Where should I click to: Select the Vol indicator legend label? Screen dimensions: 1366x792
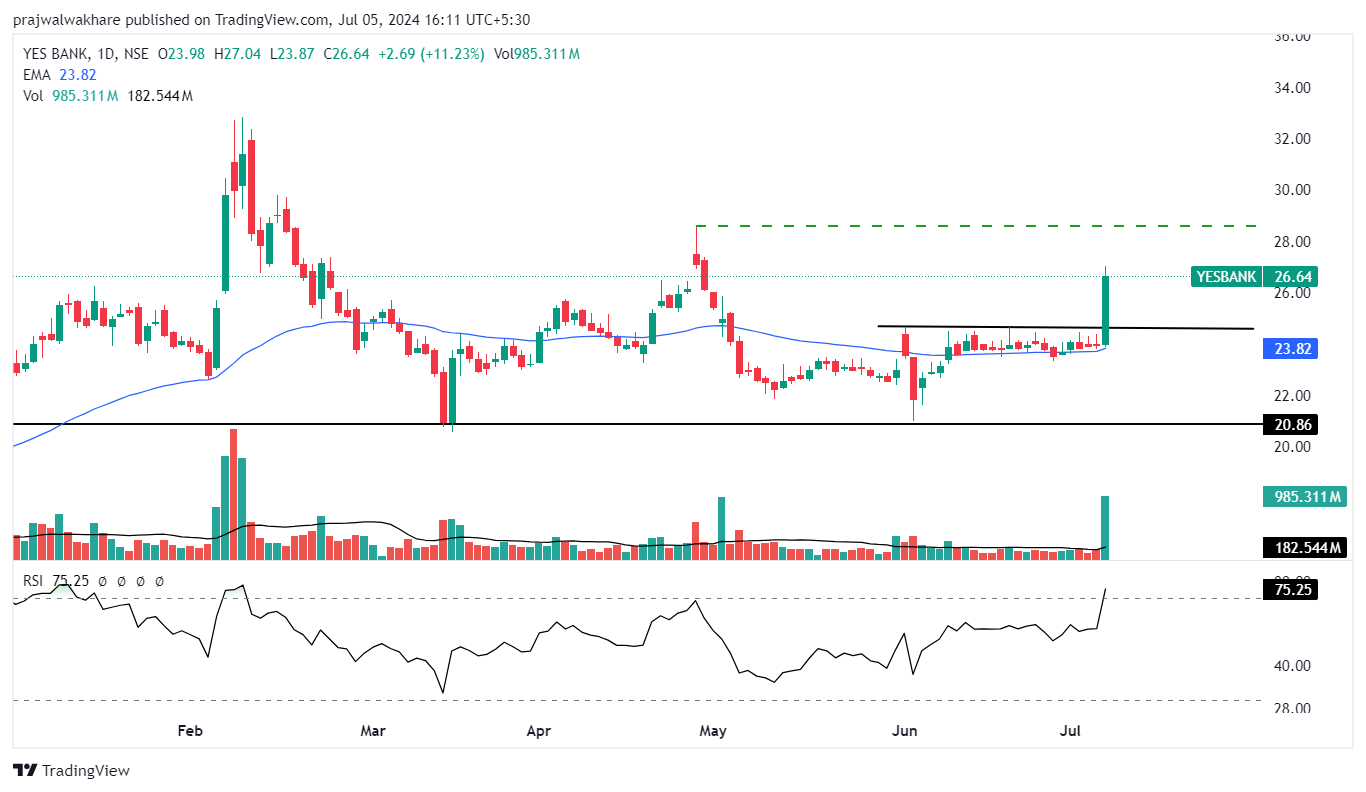[34, 95]
